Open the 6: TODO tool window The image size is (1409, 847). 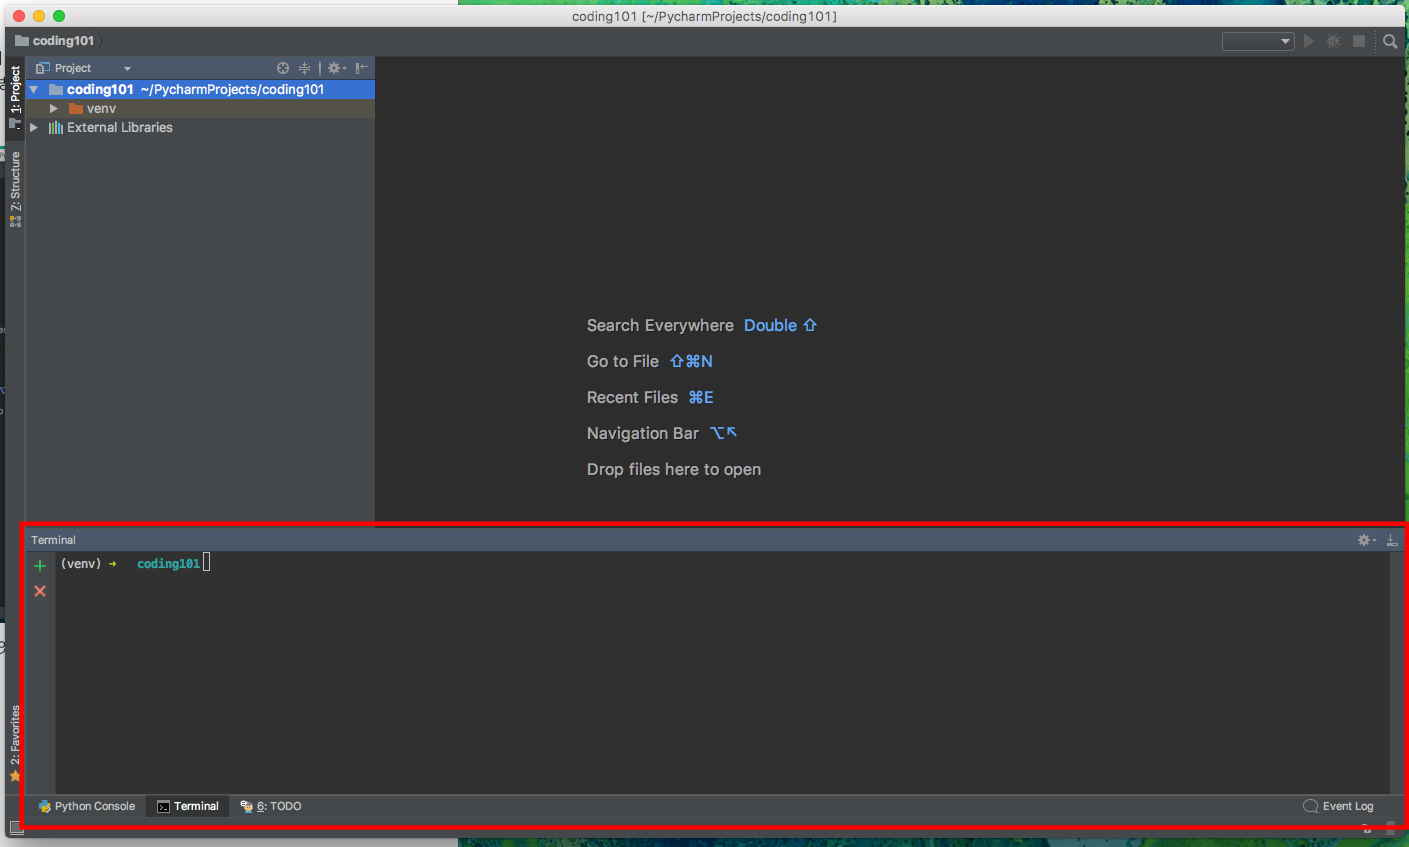tap(269, 805)
